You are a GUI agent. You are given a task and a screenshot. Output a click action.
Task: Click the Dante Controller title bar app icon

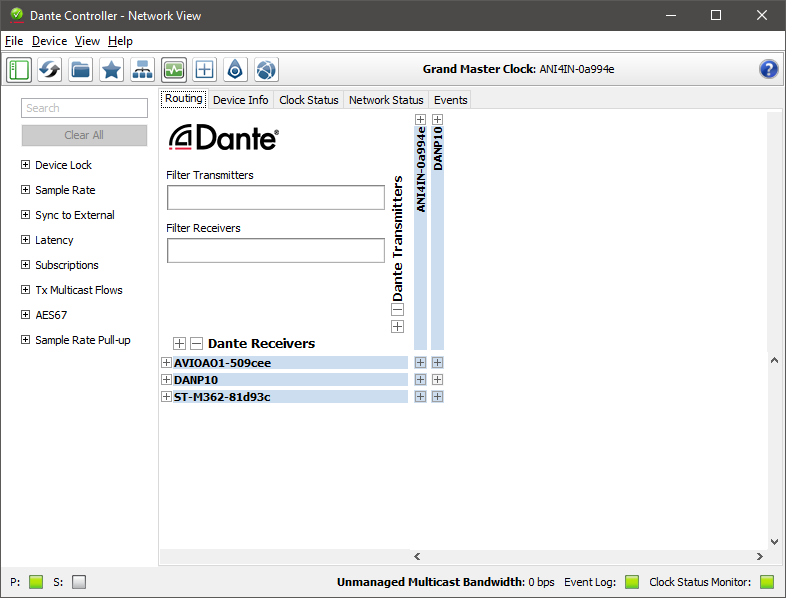tap(17, 15)
